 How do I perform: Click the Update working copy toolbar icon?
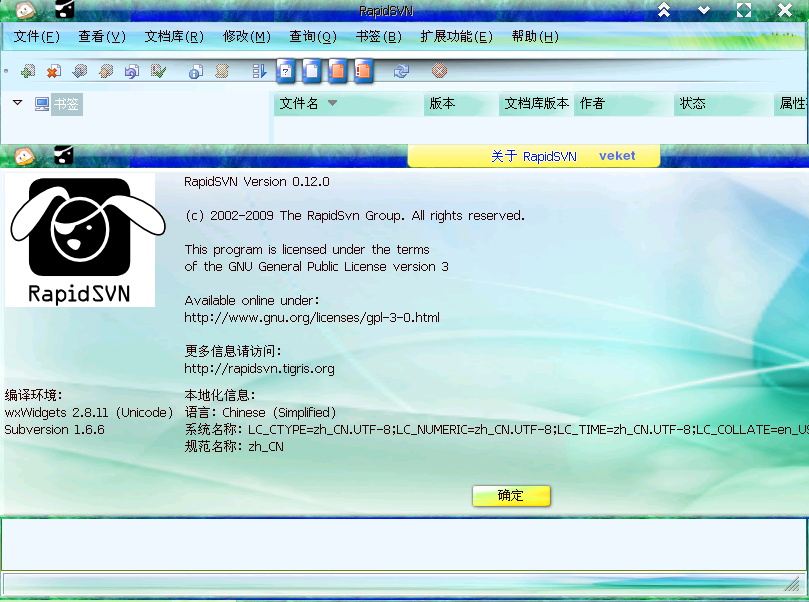point(80,71)
